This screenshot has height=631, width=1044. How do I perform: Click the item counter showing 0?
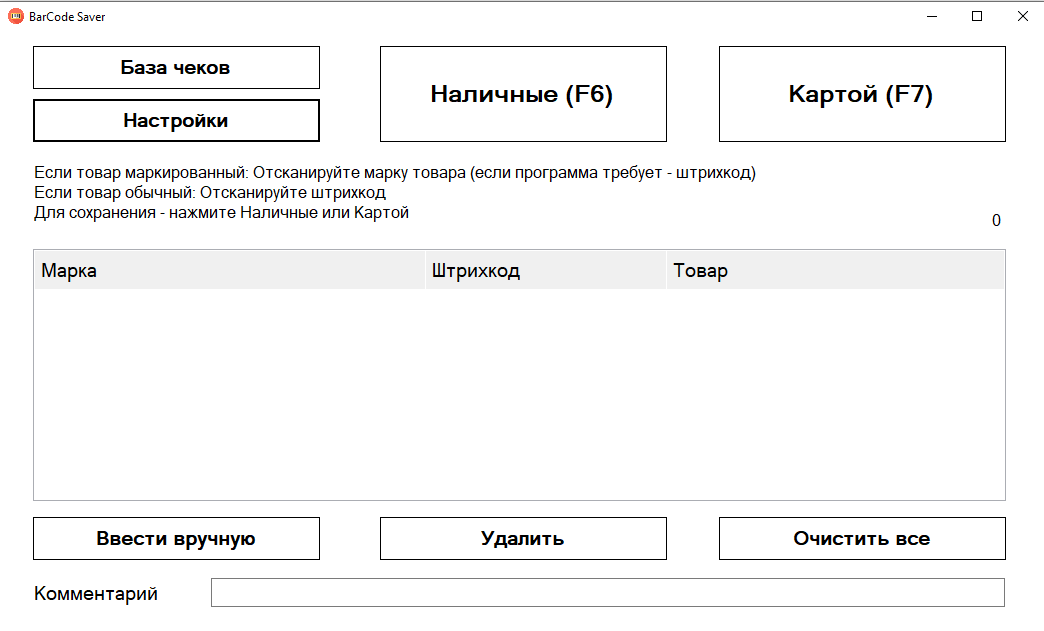pos(996,221)
